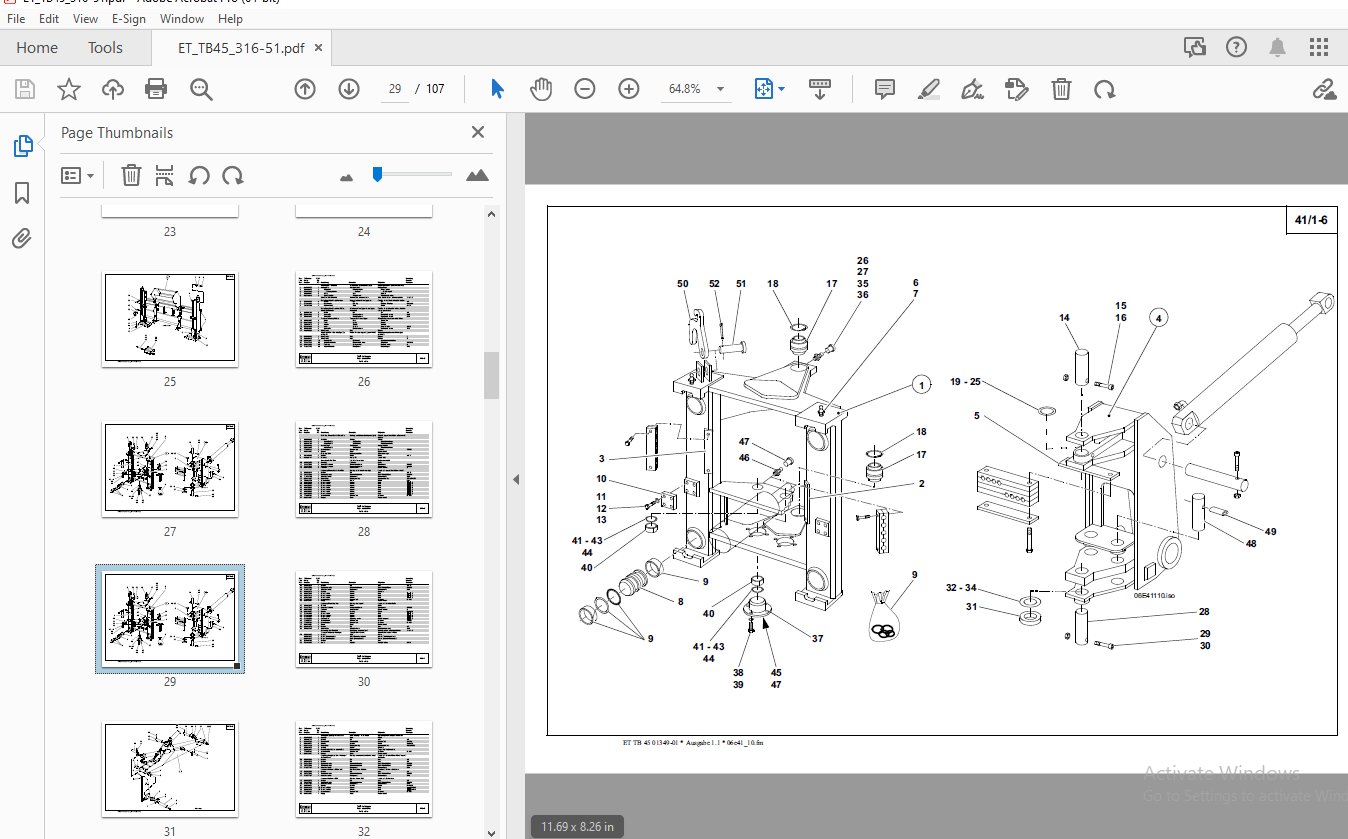Delete selected pages in thumbnails panel
Viewport: 1348px width, 839px height.
(131, 175)
